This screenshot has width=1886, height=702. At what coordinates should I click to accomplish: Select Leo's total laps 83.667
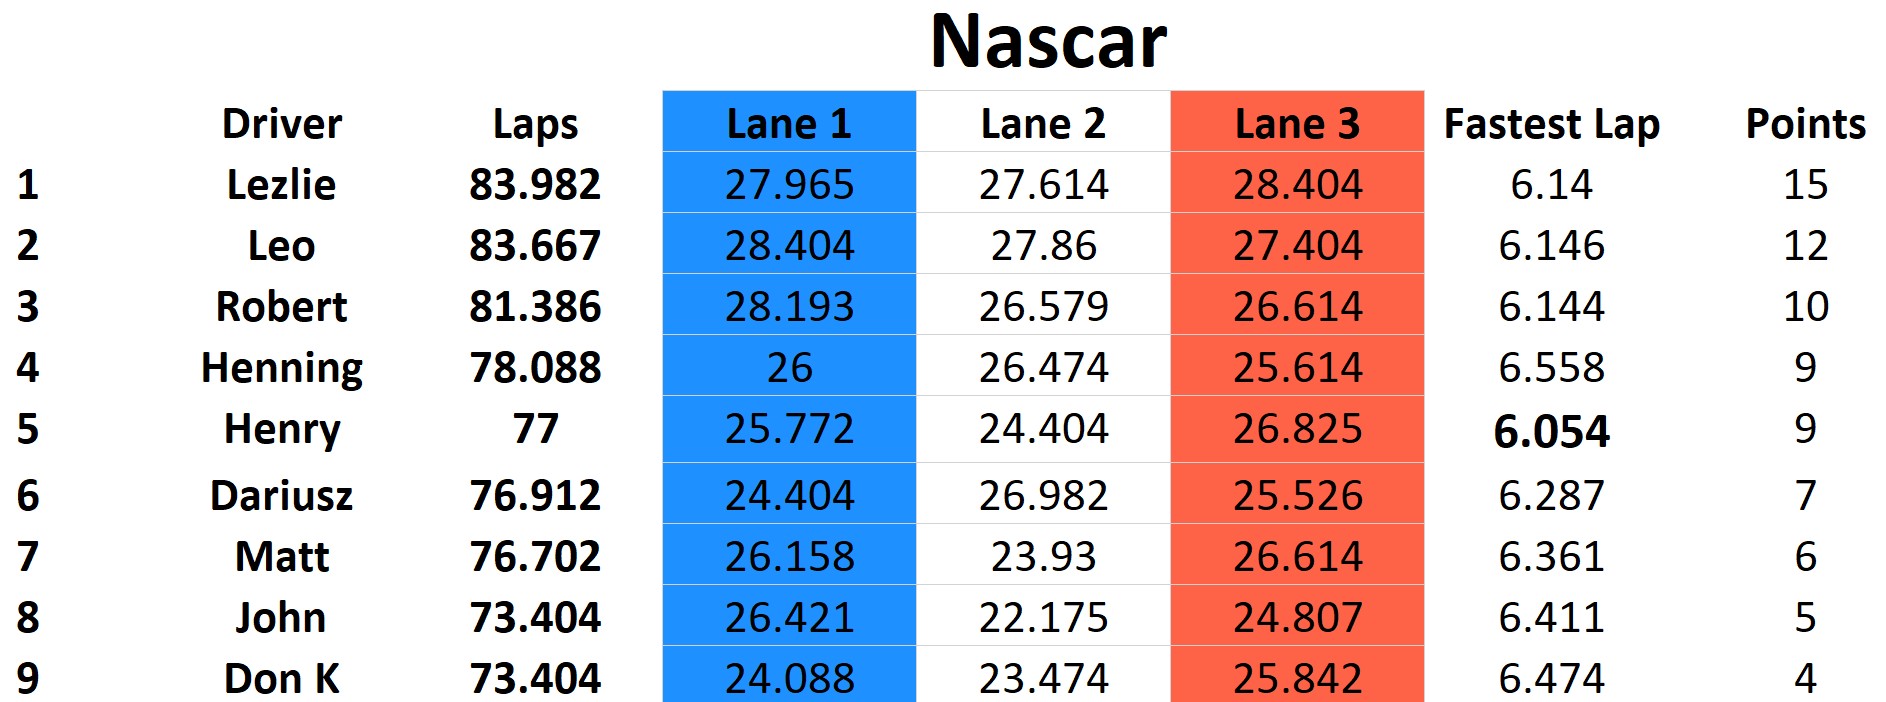[x=535, y=246]
